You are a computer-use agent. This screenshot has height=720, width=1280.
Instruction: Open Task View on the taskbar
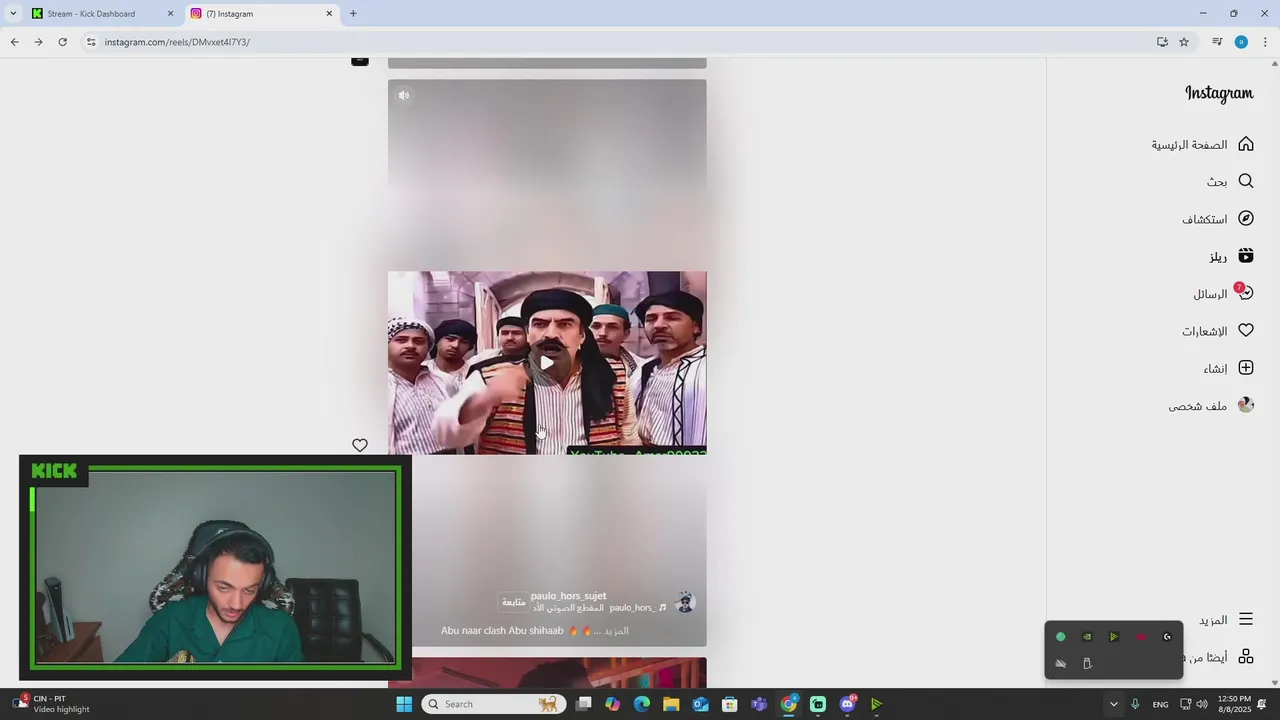[584, 704]
